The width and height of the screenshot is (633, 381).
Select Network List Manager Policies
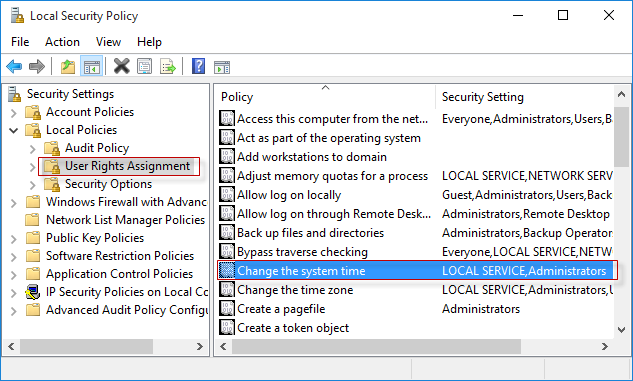126,220
